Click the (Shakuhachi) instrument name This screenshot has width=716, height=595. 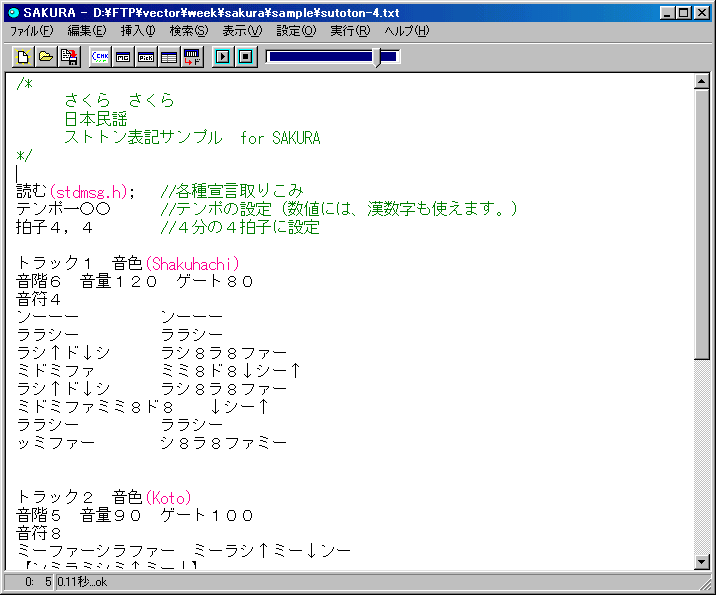192,263
